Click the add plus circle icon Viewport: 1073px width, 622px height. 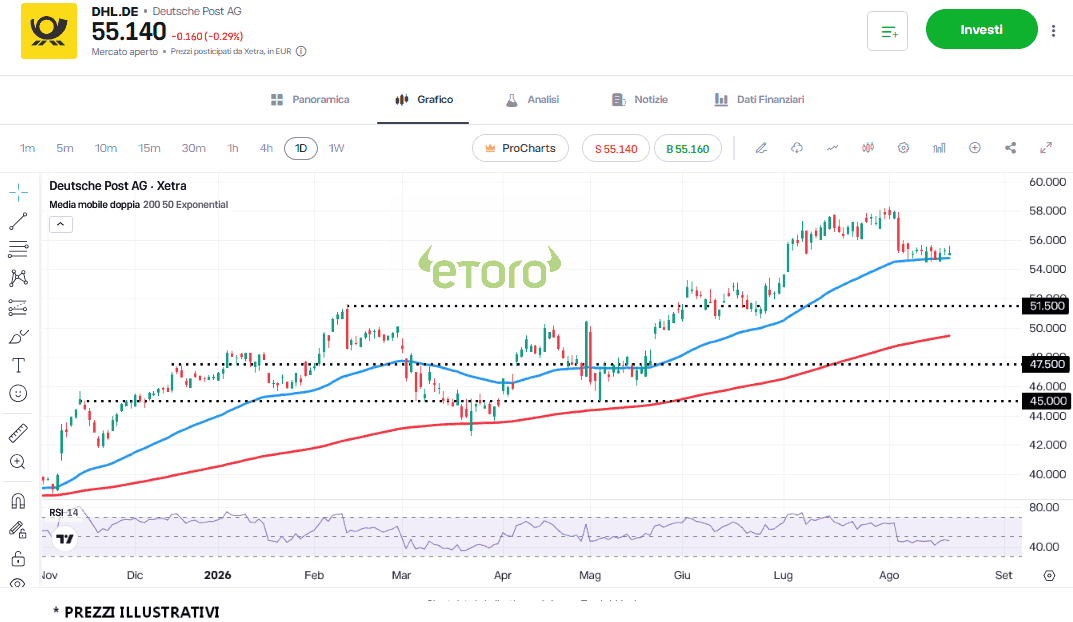pyautogui.click(x=974, y=148)
